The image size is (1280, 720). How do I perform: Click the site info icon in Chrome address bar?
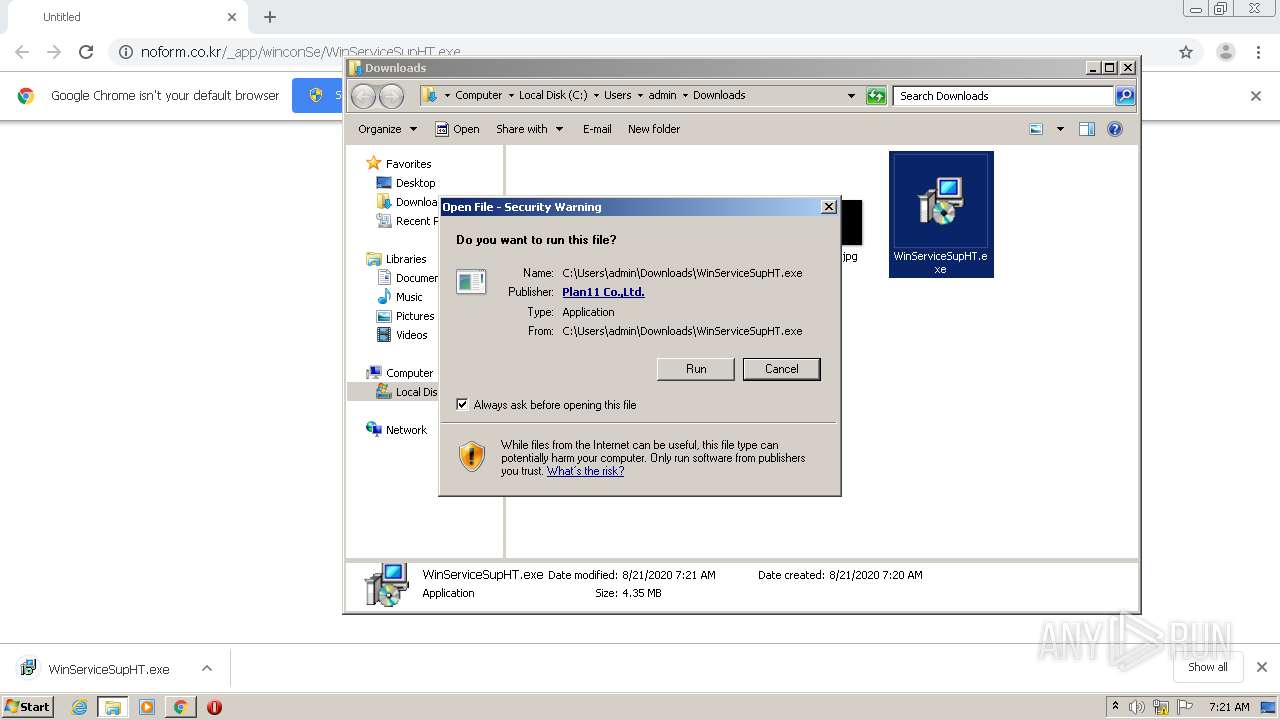coord(125,52)
